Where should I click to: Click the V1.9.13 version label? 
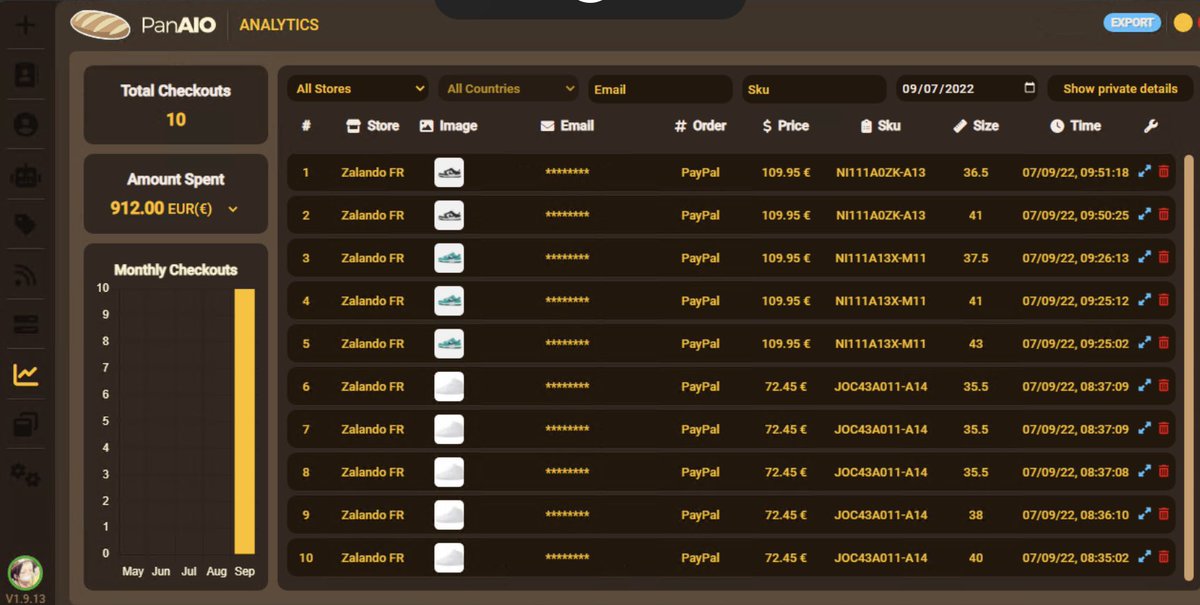tap(24, 598)
